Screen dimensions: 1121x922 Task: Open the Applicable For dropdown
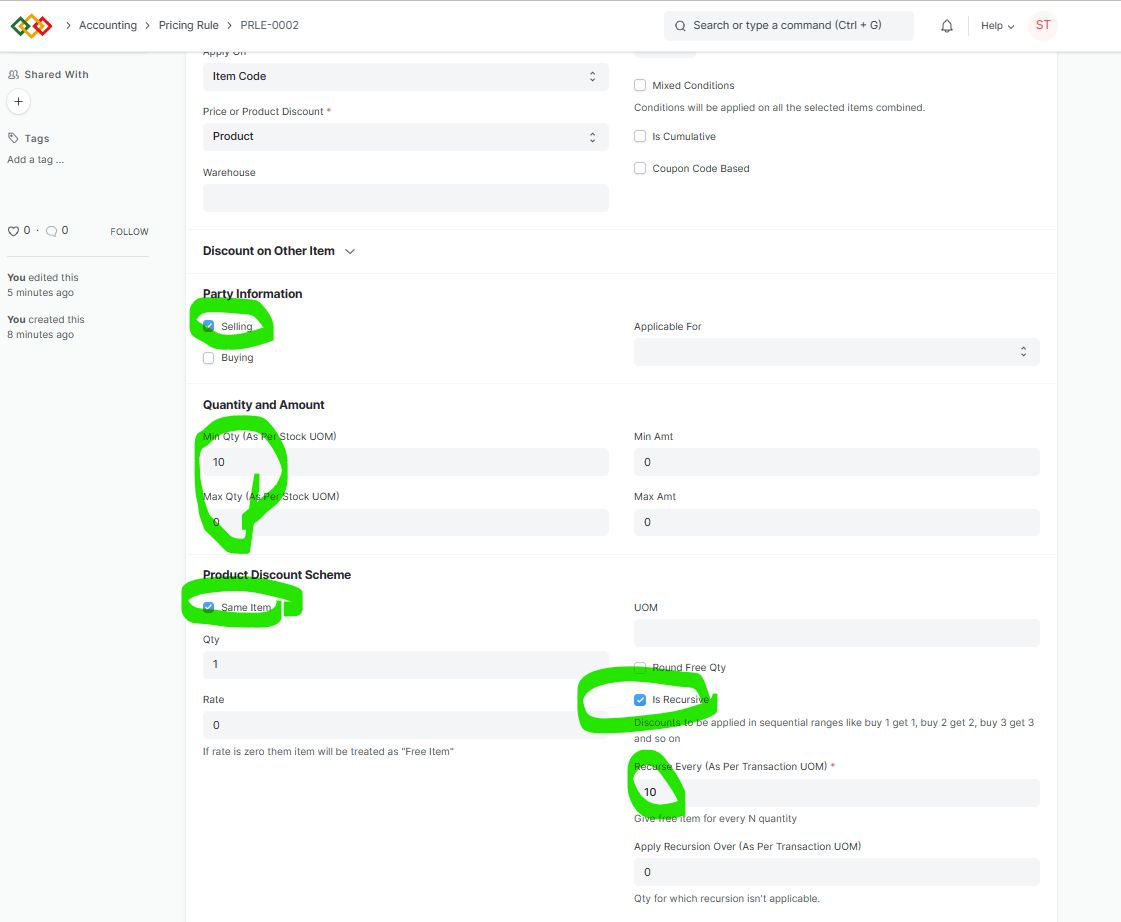click(836, 352)
